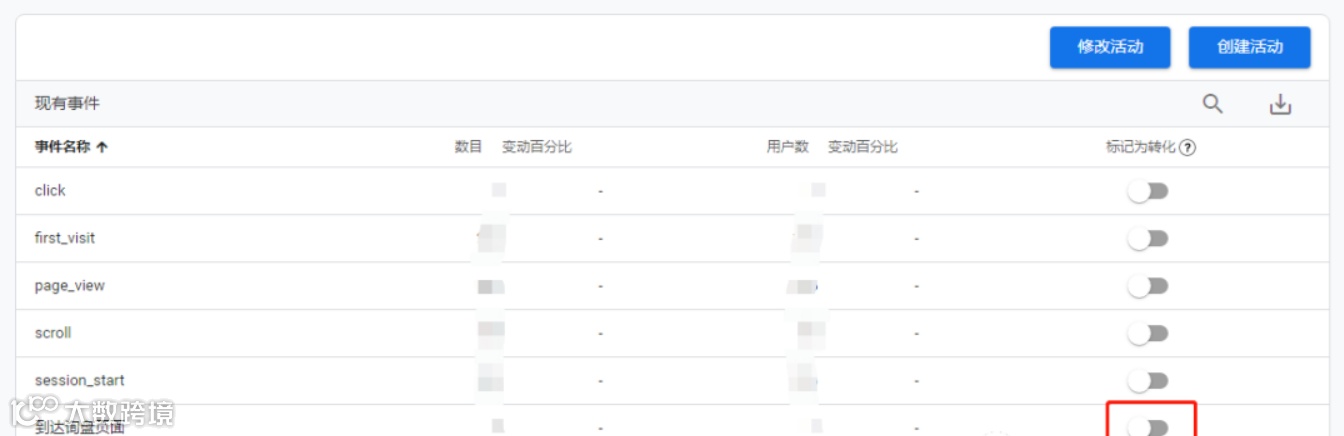Screen dimensions: 1344x436
Task: Open the help icon beside 标记为转化
Action: coord(1187,147)
